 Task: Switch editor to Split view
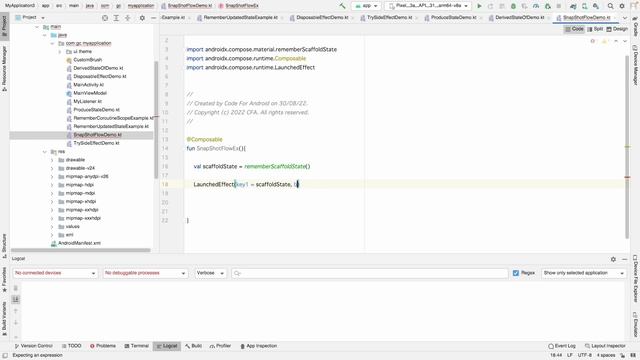tap(595, 29)
